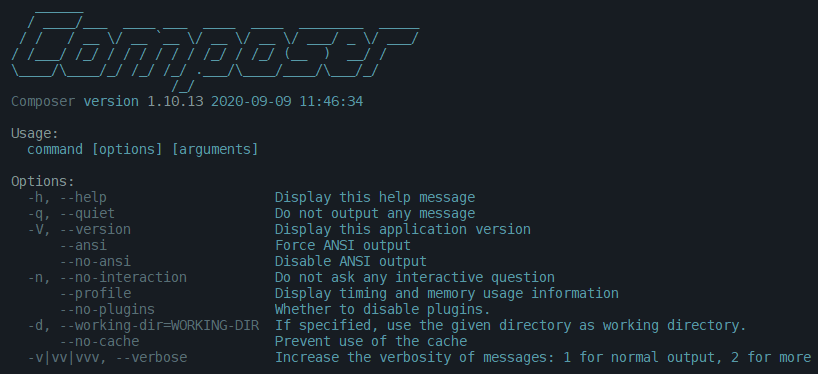Image resolution: width=818 pixels, height=374 pixels.
Task: Click the Usage: heading
Action: (x=35, y=134)
